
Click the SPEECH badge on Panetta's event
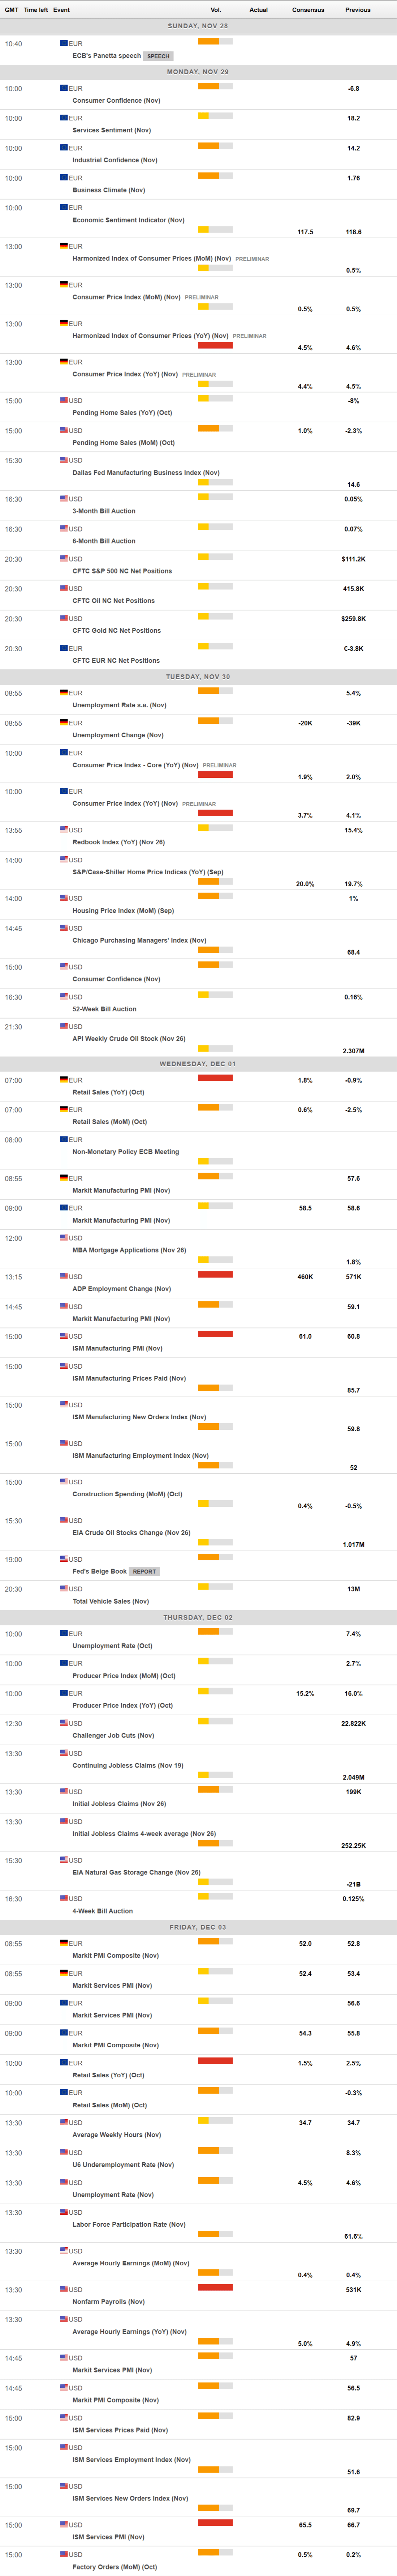click(158, 56)
